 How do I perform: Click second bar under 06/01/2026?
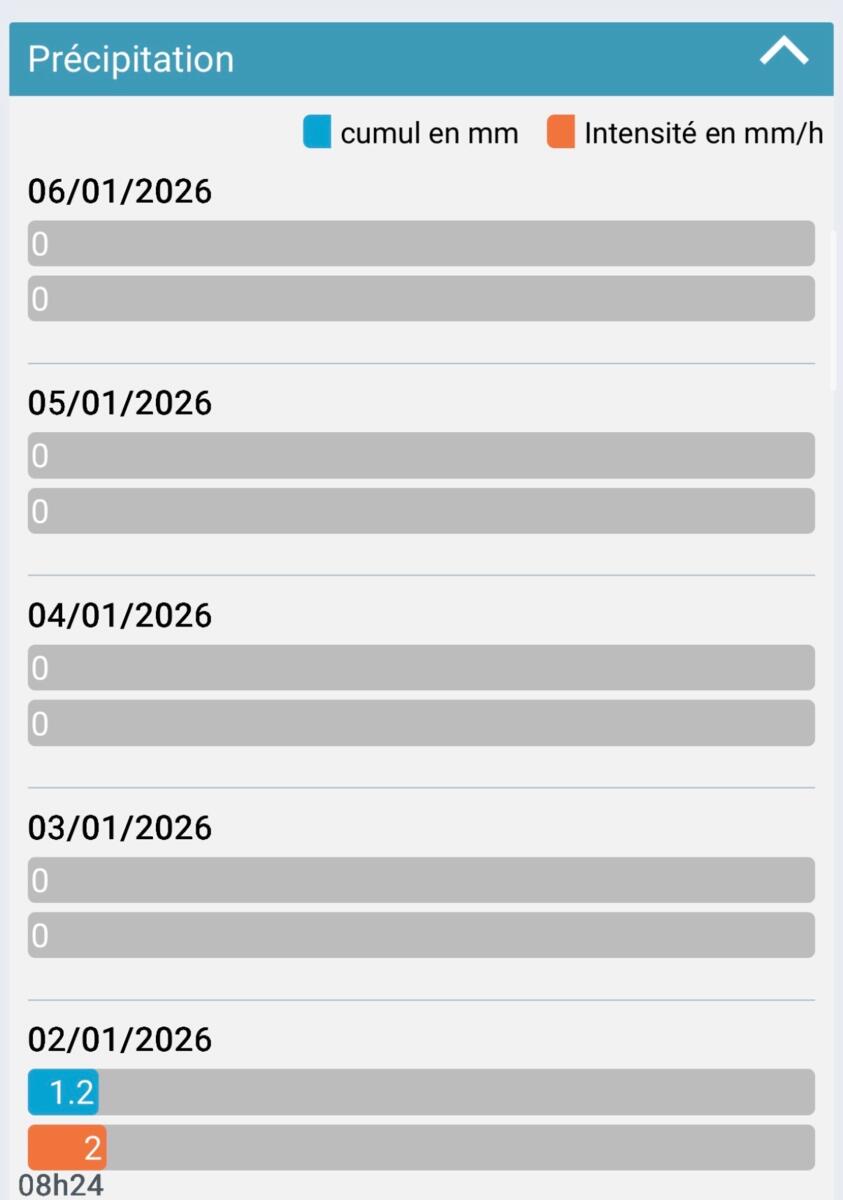[421, 298]
